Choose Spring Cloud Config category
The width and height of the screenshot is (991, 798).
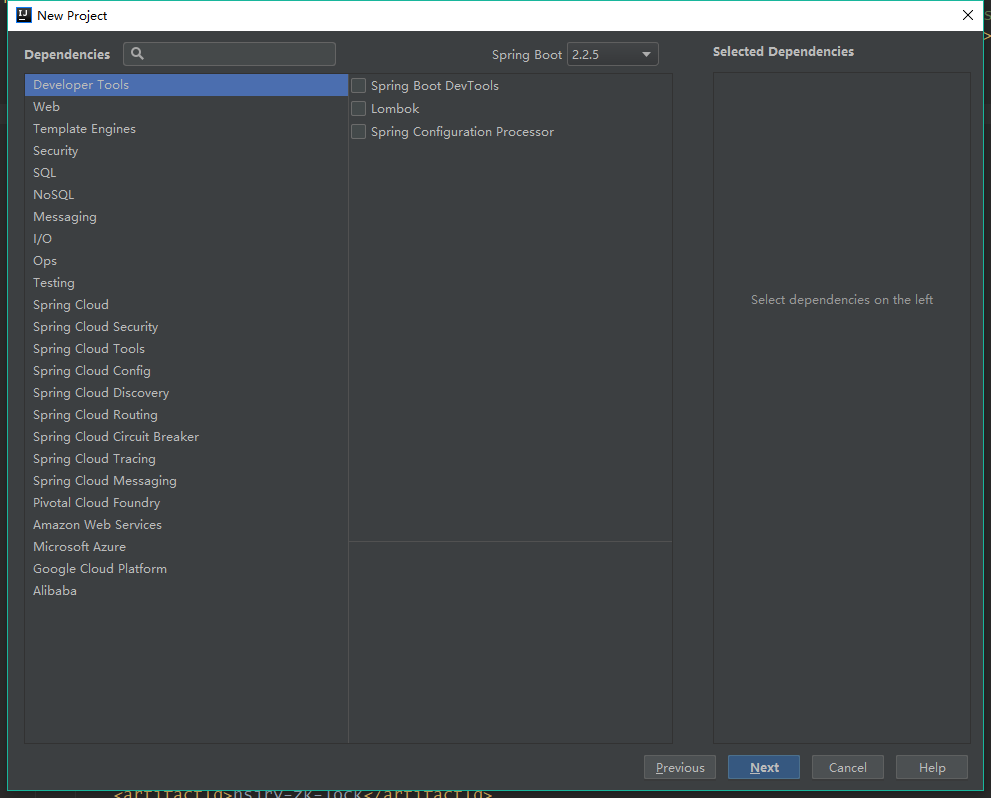[186, 371]
